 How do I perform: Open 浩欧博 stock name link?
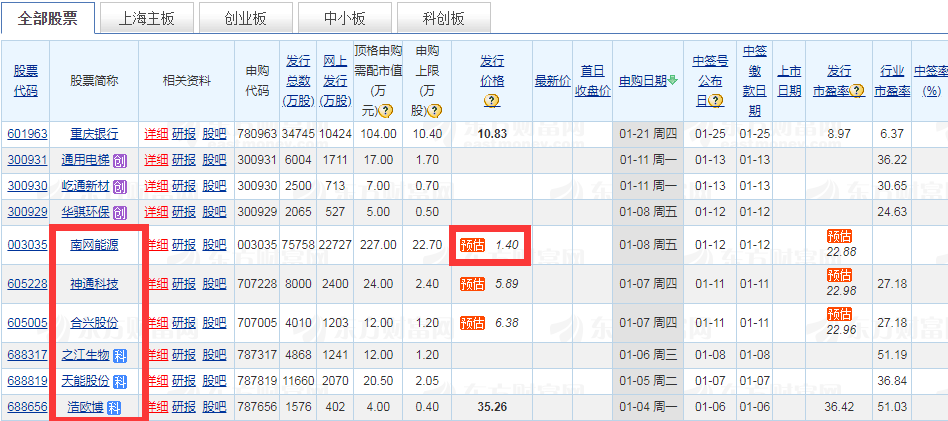click(x=85, y=408)
